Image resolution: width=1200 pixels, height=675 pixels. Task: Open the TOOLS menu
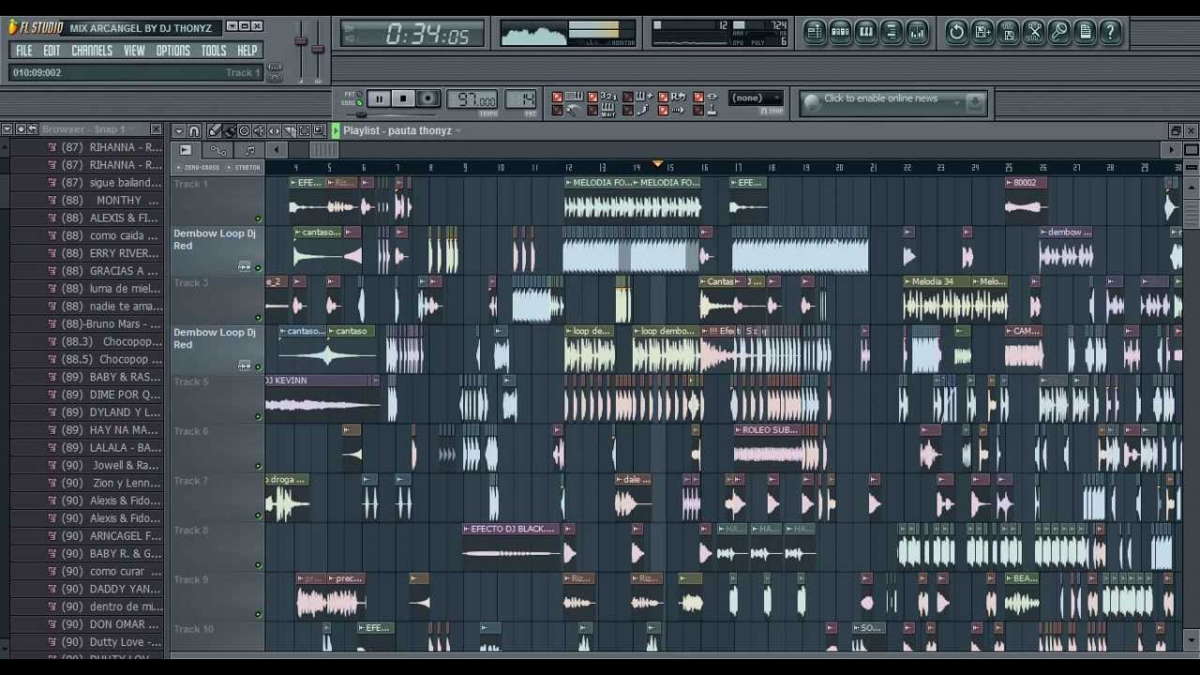pos(214,50)
